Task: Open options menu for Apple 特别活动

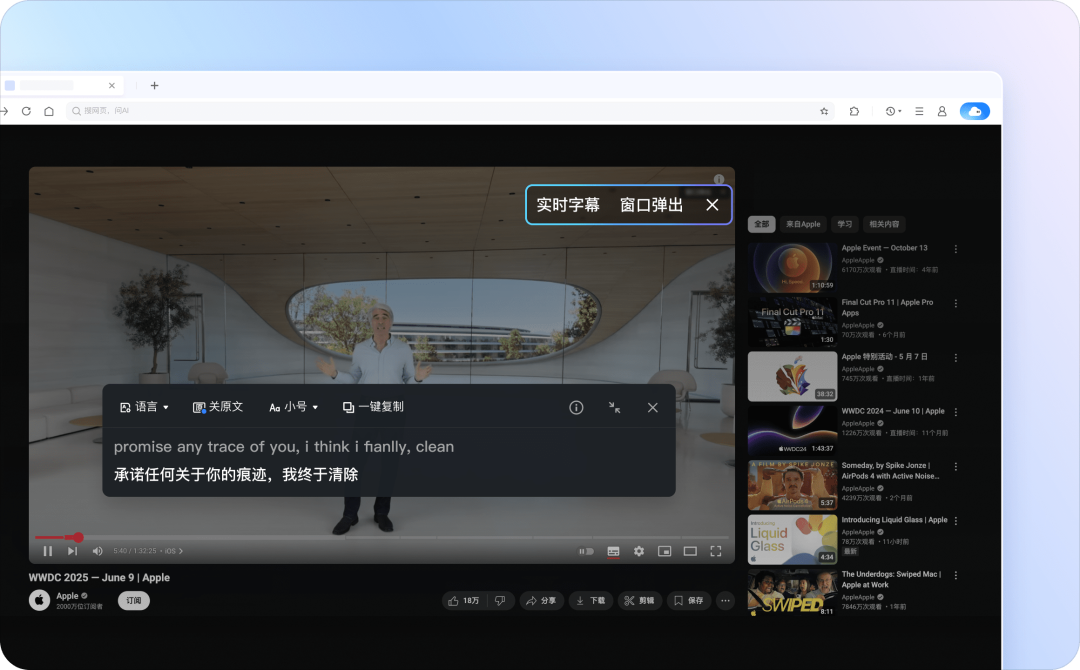Action: (955, 357)
